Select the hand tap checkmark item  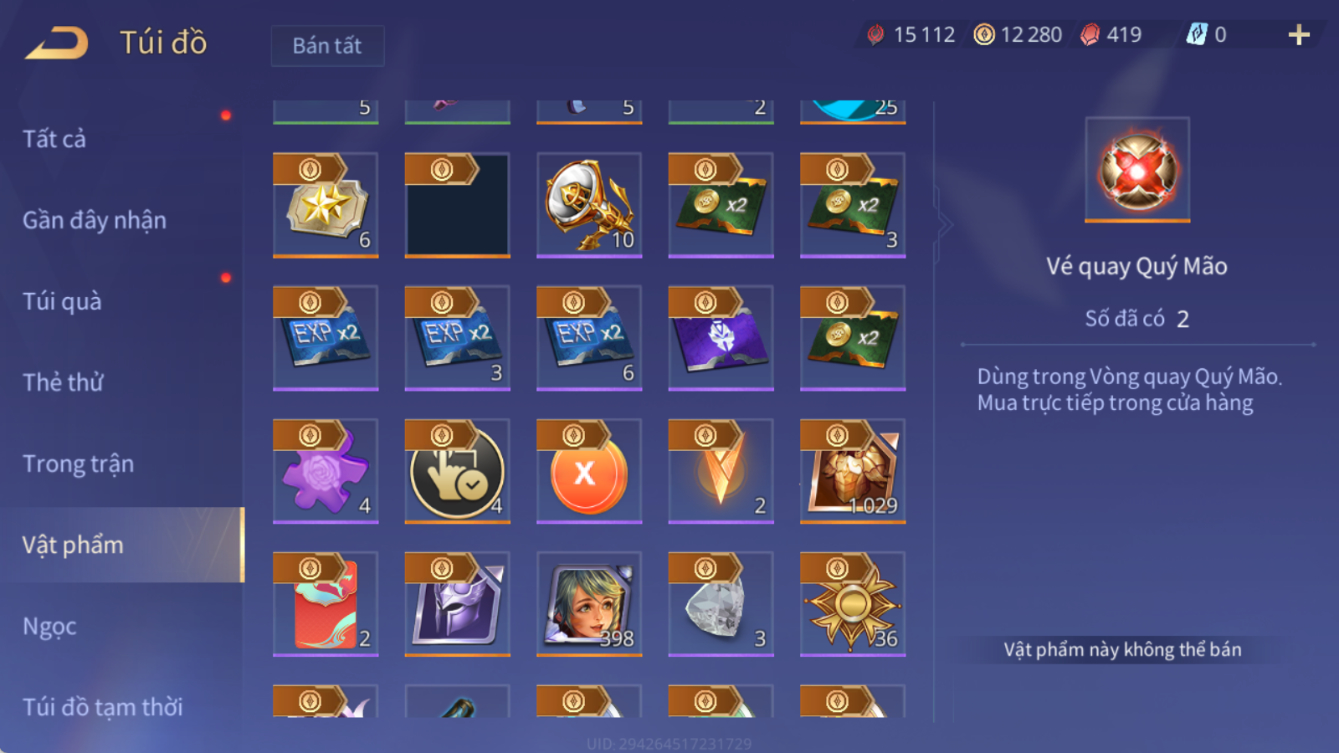point(457,471)
